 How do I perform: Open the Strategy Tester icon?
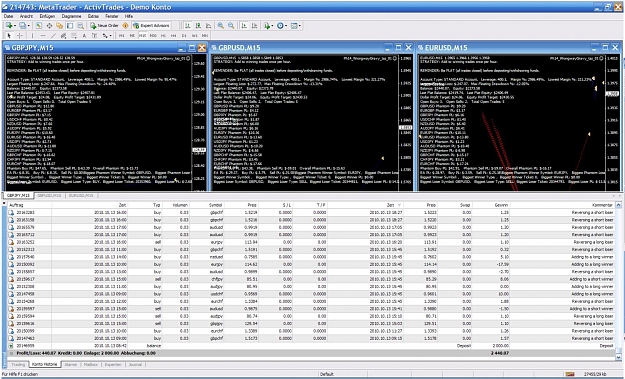coord(81,26)
